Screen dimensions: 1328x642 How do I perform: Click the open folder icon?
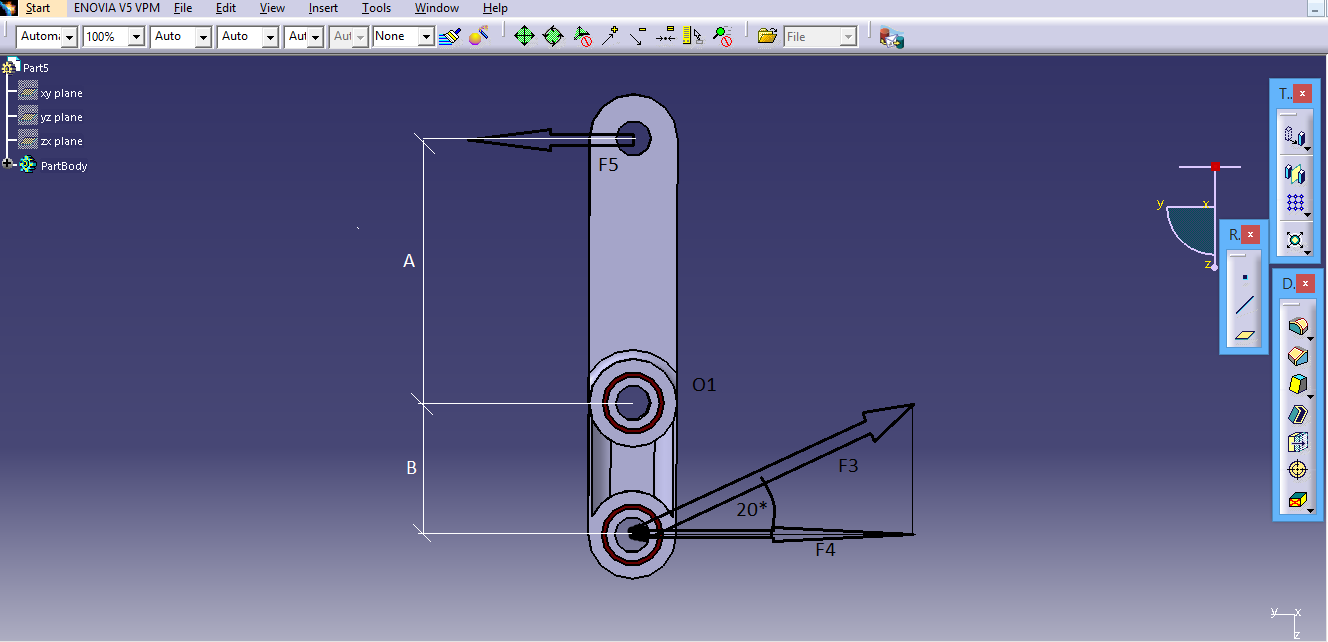pyautogui.click(x=767, y=36)
